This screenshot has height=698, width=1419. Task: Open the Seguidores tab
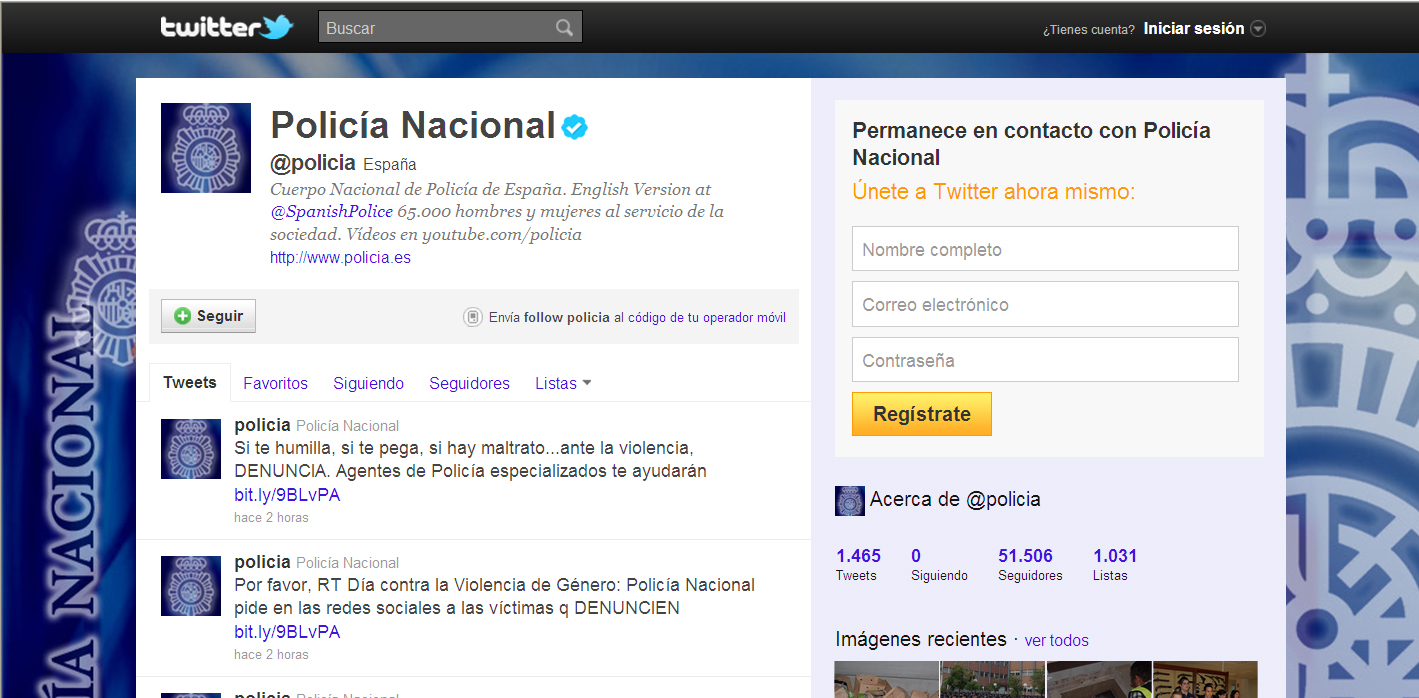coord(469,383)
